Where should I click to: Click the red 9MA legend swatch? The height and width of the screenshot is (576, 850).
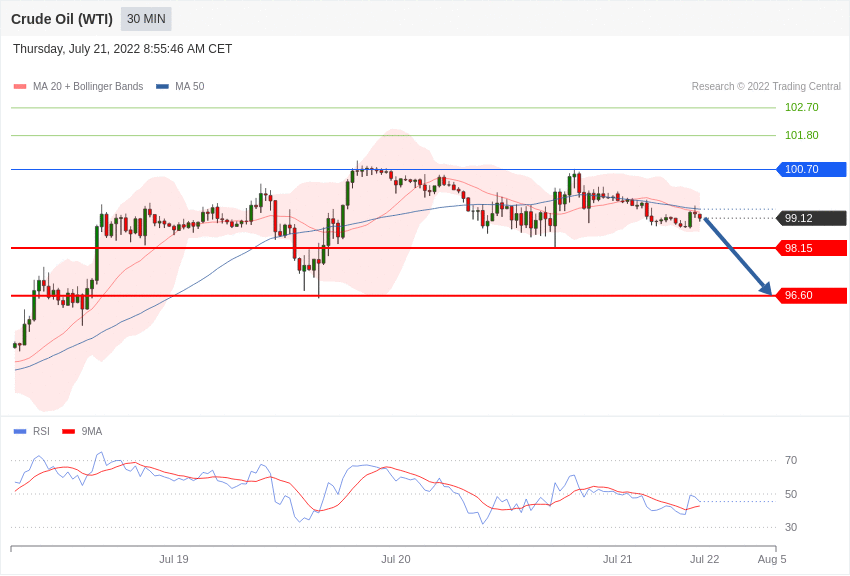pyautogui.click(x=69, y=431)
